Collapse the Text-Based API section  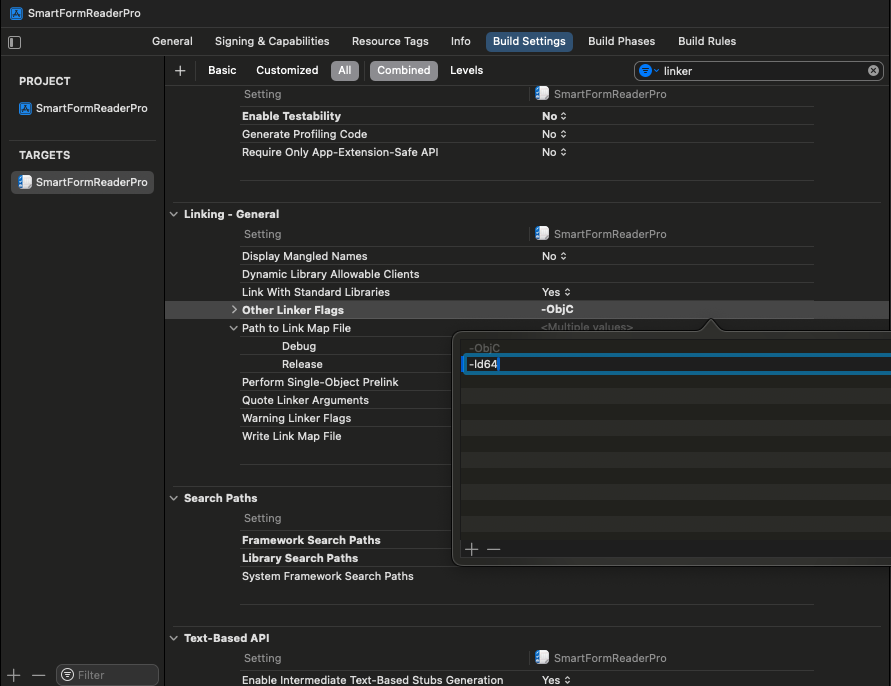point(174,638)
